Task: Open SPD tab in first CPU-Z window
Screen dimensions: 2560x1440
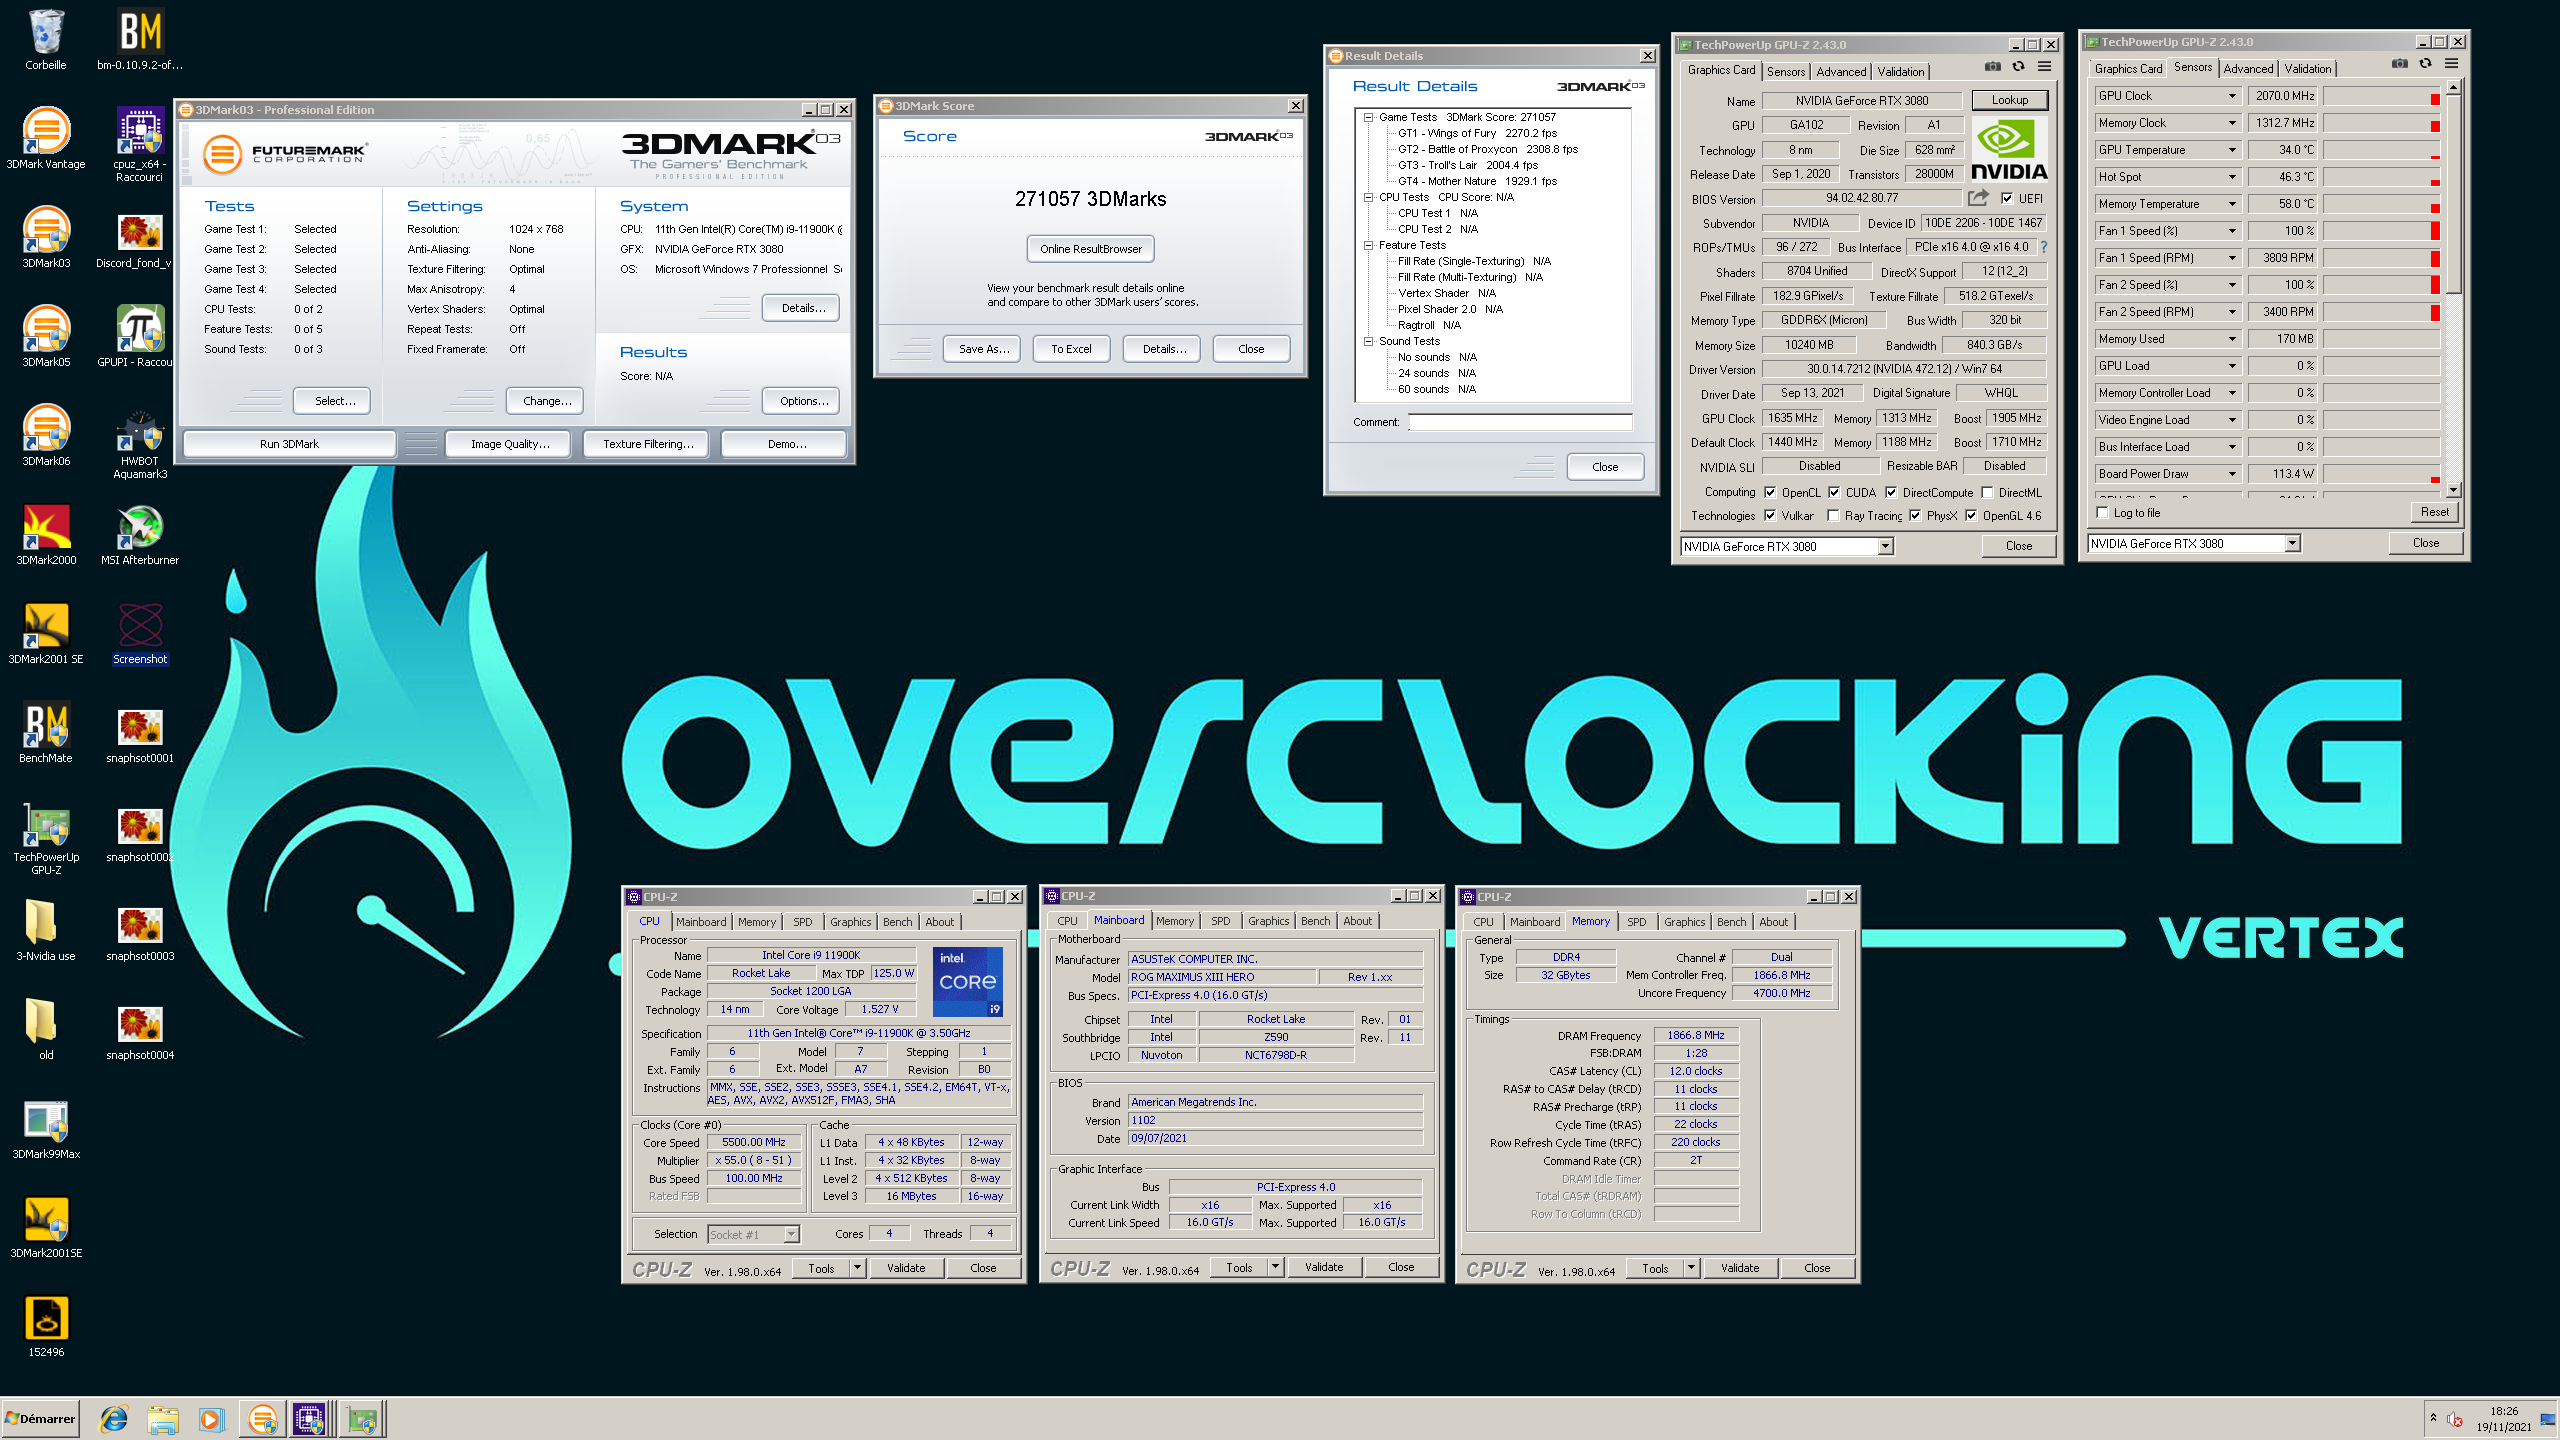Action: tap(802, 922)
